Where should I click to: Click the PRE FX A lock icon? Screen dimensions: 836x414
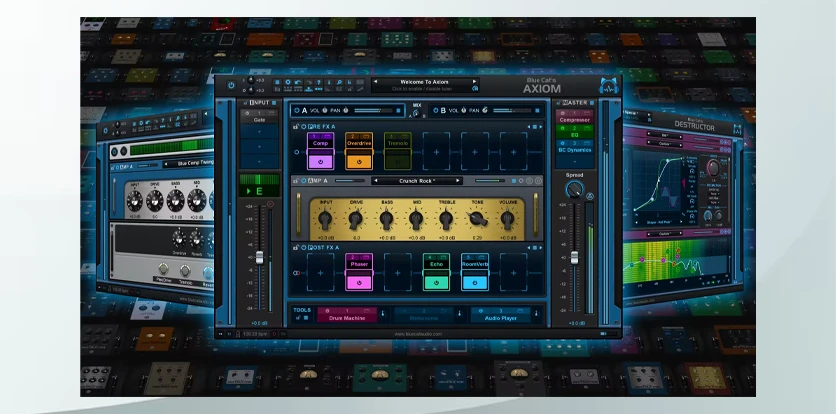295,126
